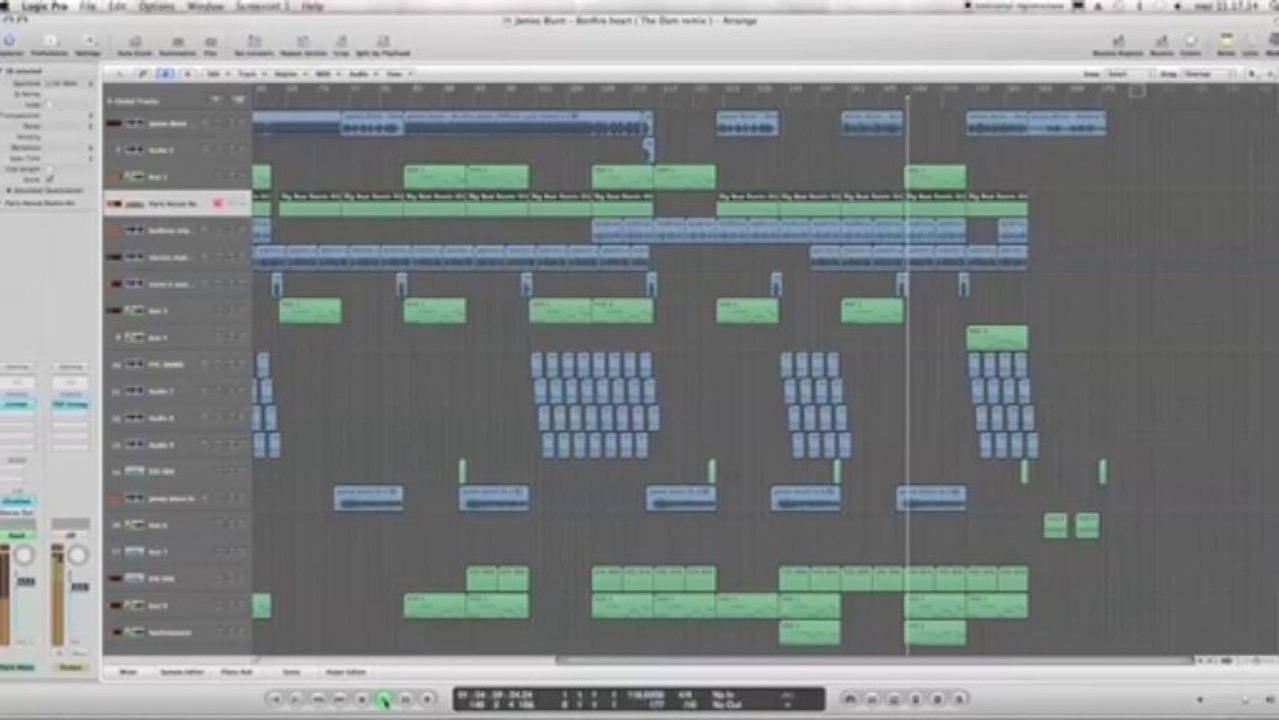The width and height of the screenshot is (1279, 720).
Task: Open the Lists panel icon
Action: pyautogui.click(x=1250, y=44)
